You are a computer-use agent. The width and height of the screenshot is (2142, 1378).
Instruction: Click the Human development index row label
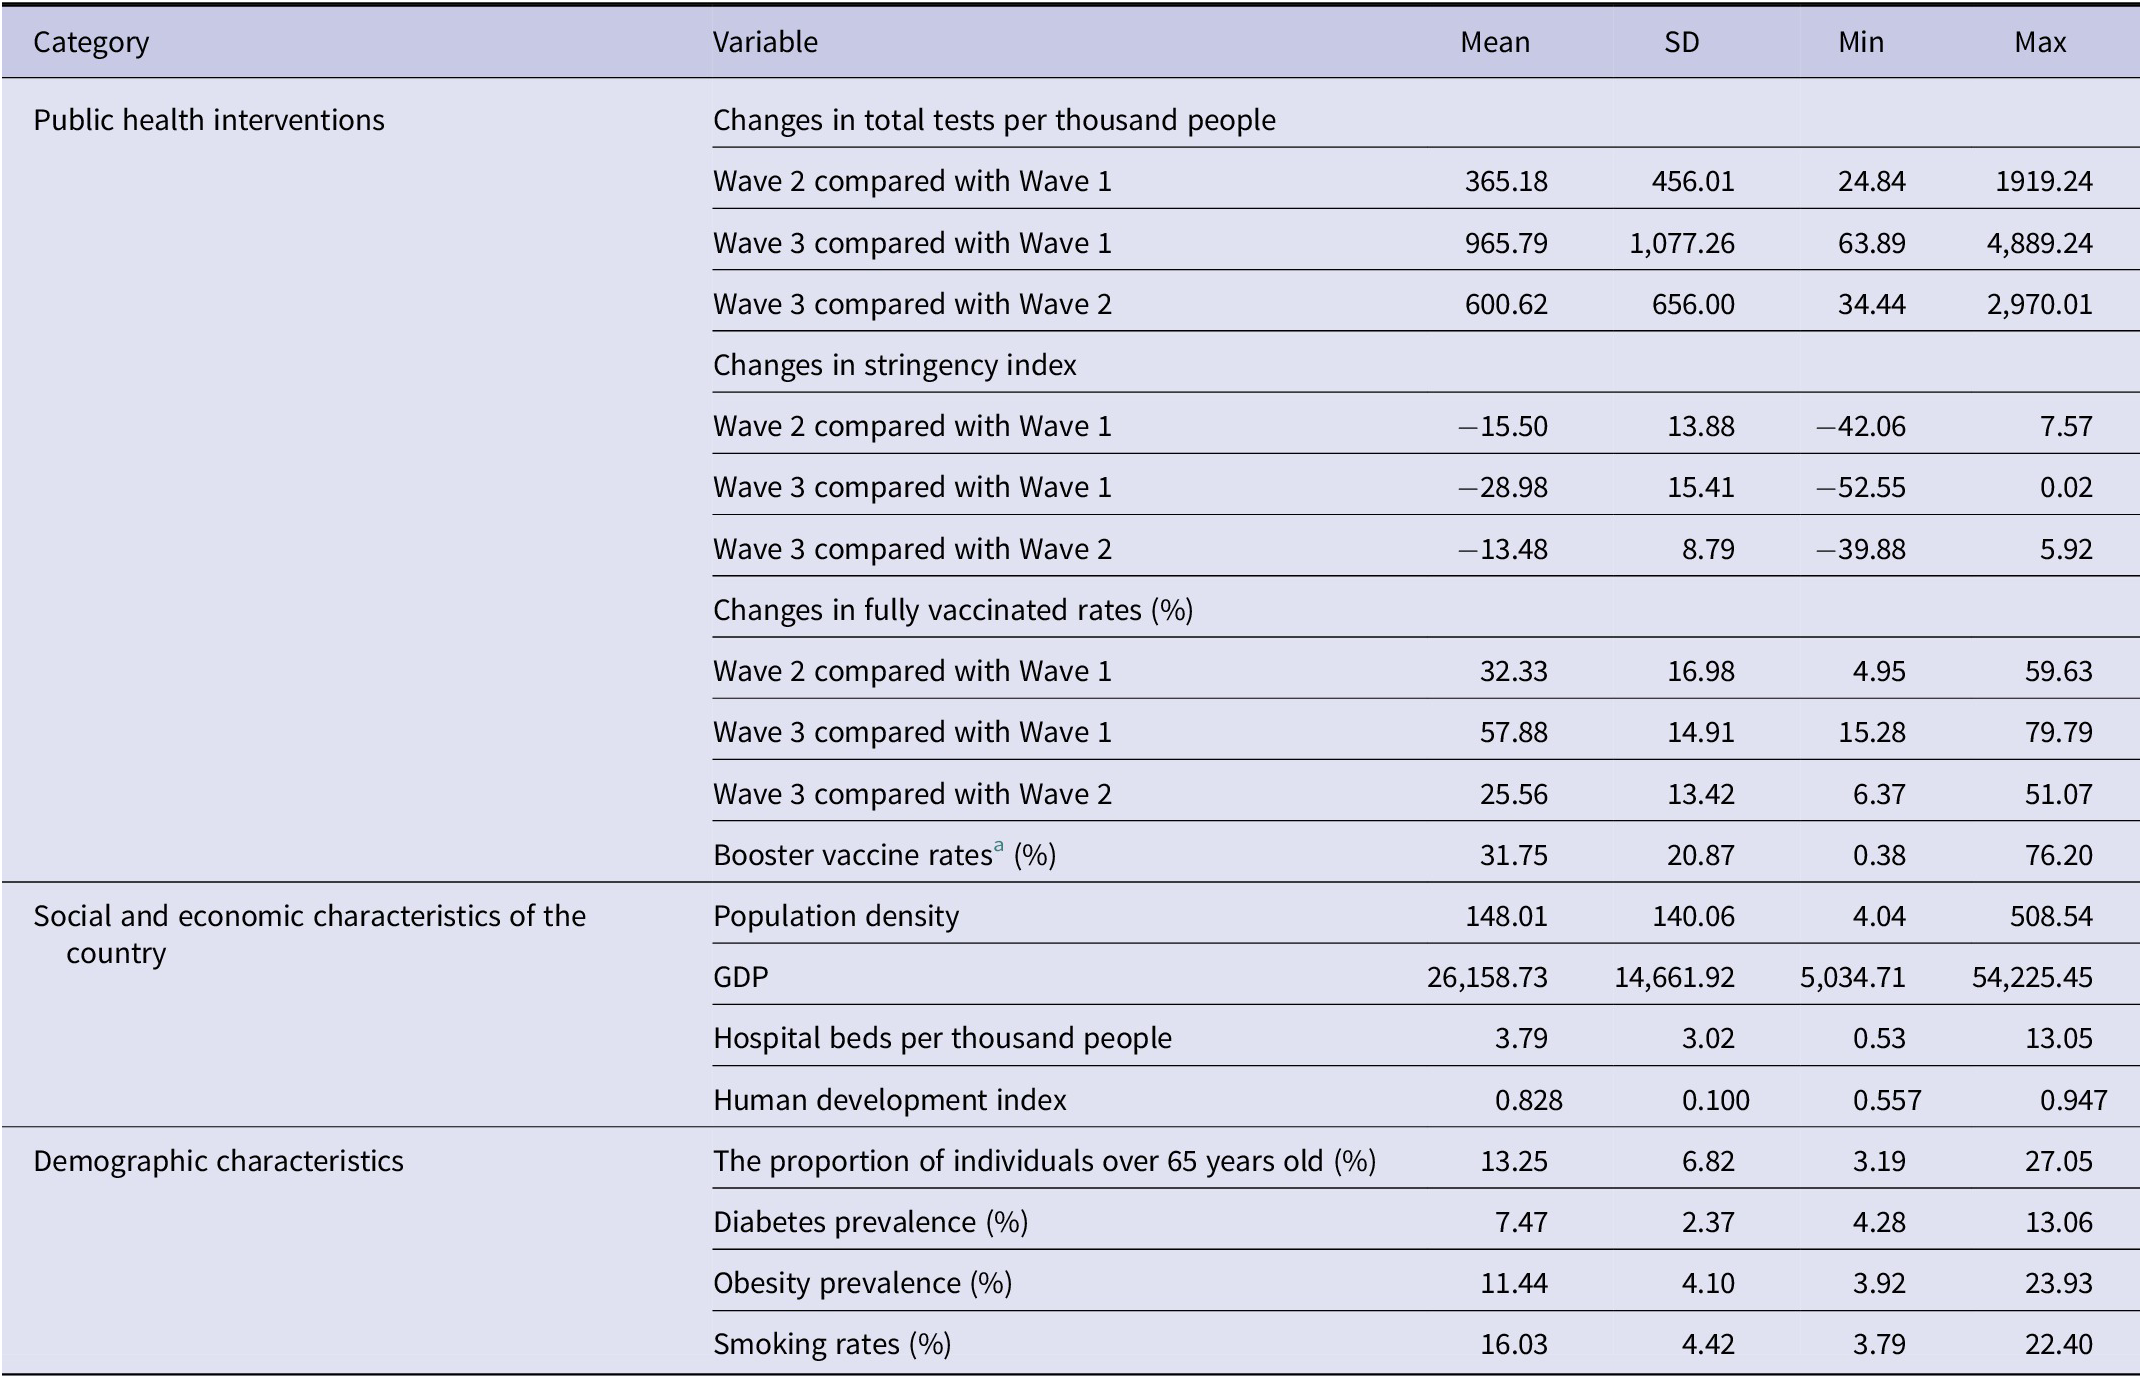coord(889,1100)
